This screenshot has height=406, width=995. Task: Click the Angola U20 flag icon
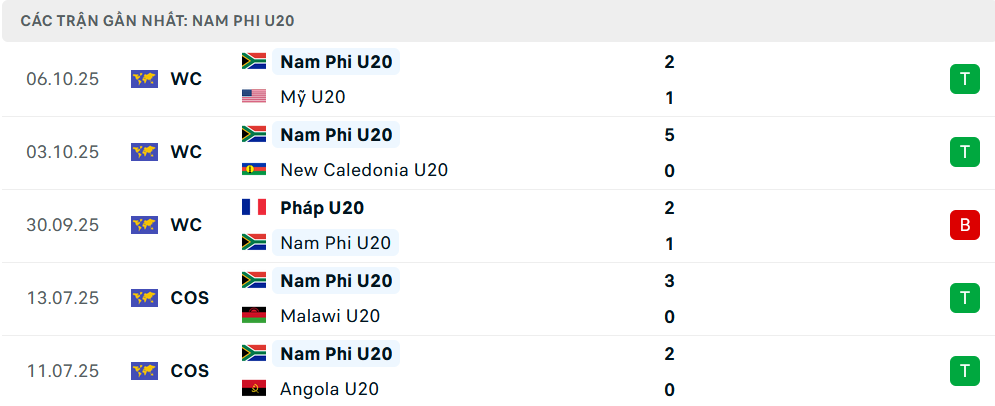click(254, 389)
